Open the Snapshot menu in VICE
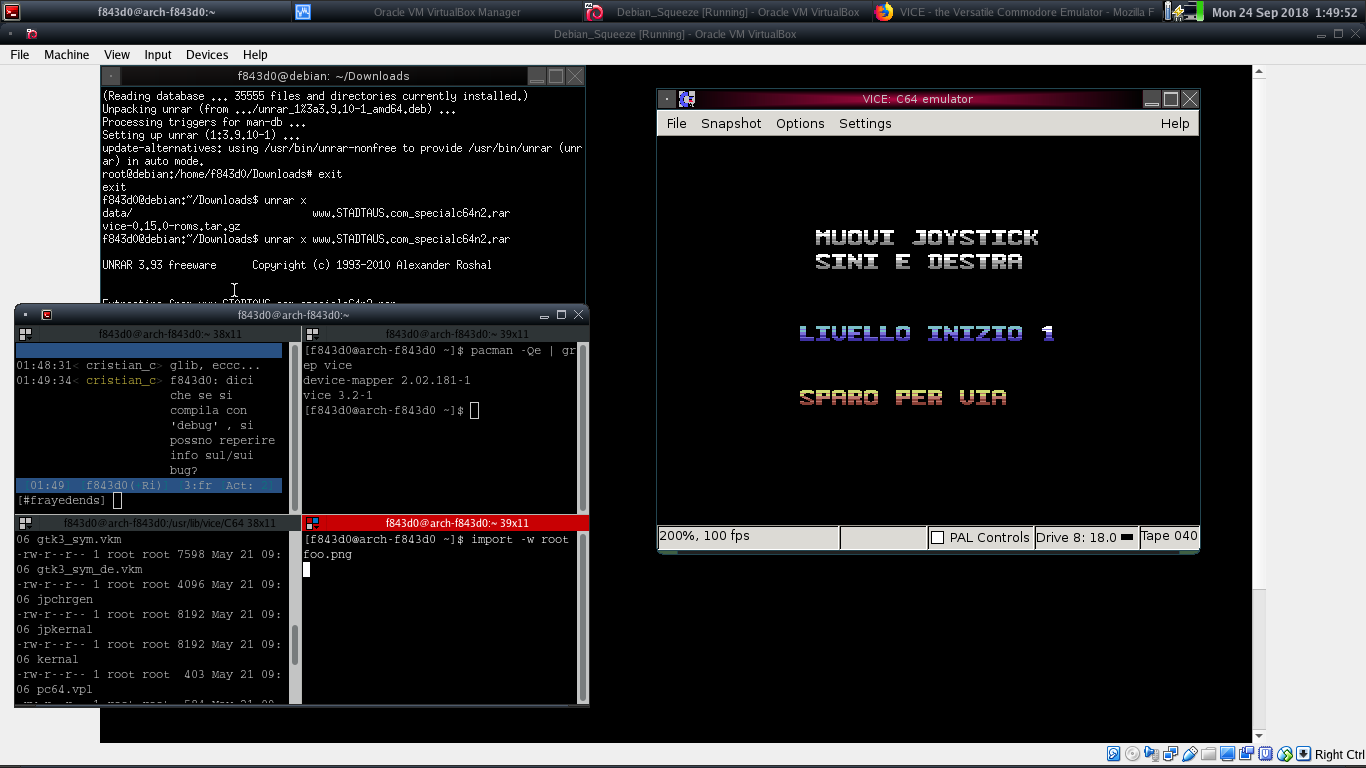 pyautogui.click(x=731, y=124)
